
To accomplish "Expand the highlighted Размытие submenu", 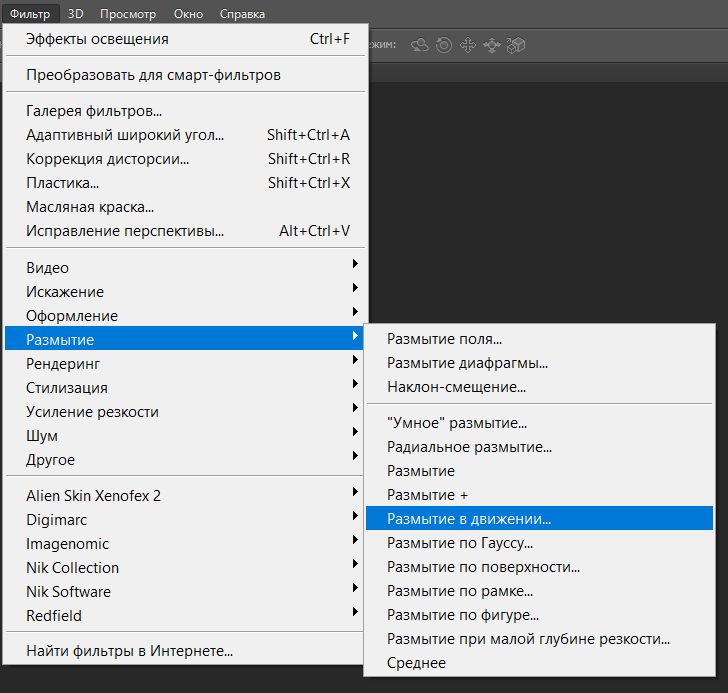I will pyautogui.click(x=185, y=338).
